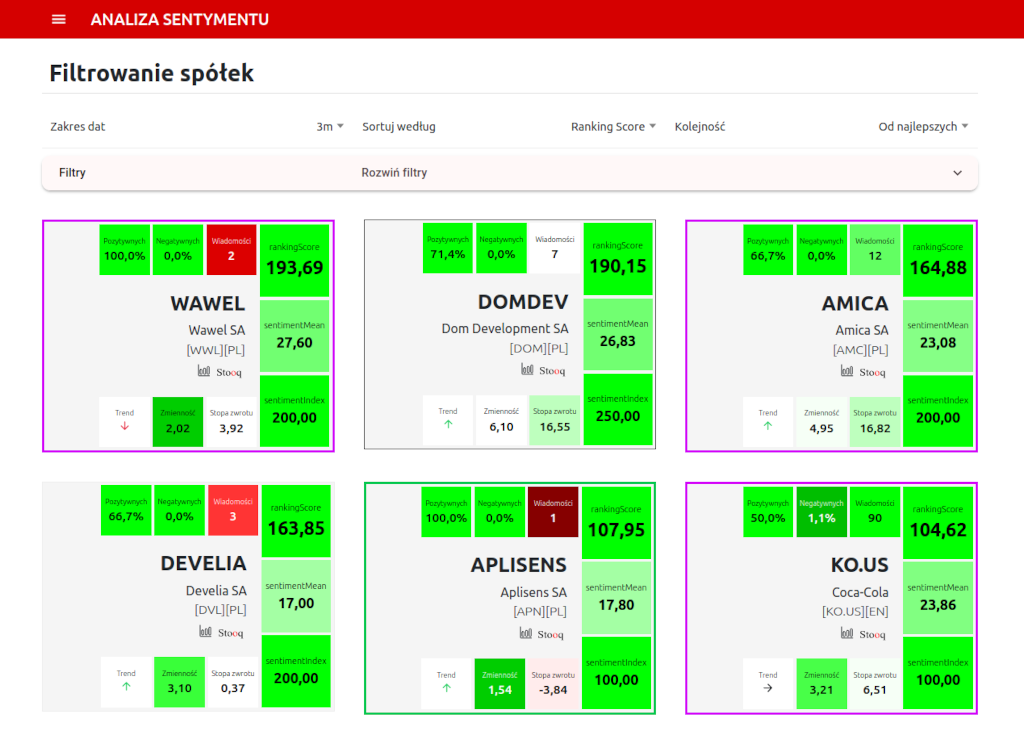Viewport: 1024px width, 735px height.
Task: Open the date range dropdown showing 3m
Action: pos(330,127)
